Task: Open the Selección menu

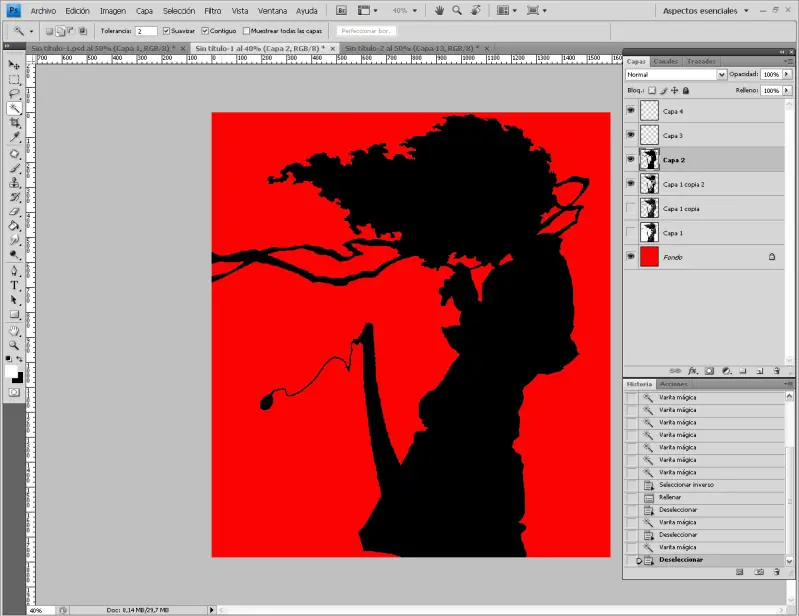Action: [x=179, y=11]
